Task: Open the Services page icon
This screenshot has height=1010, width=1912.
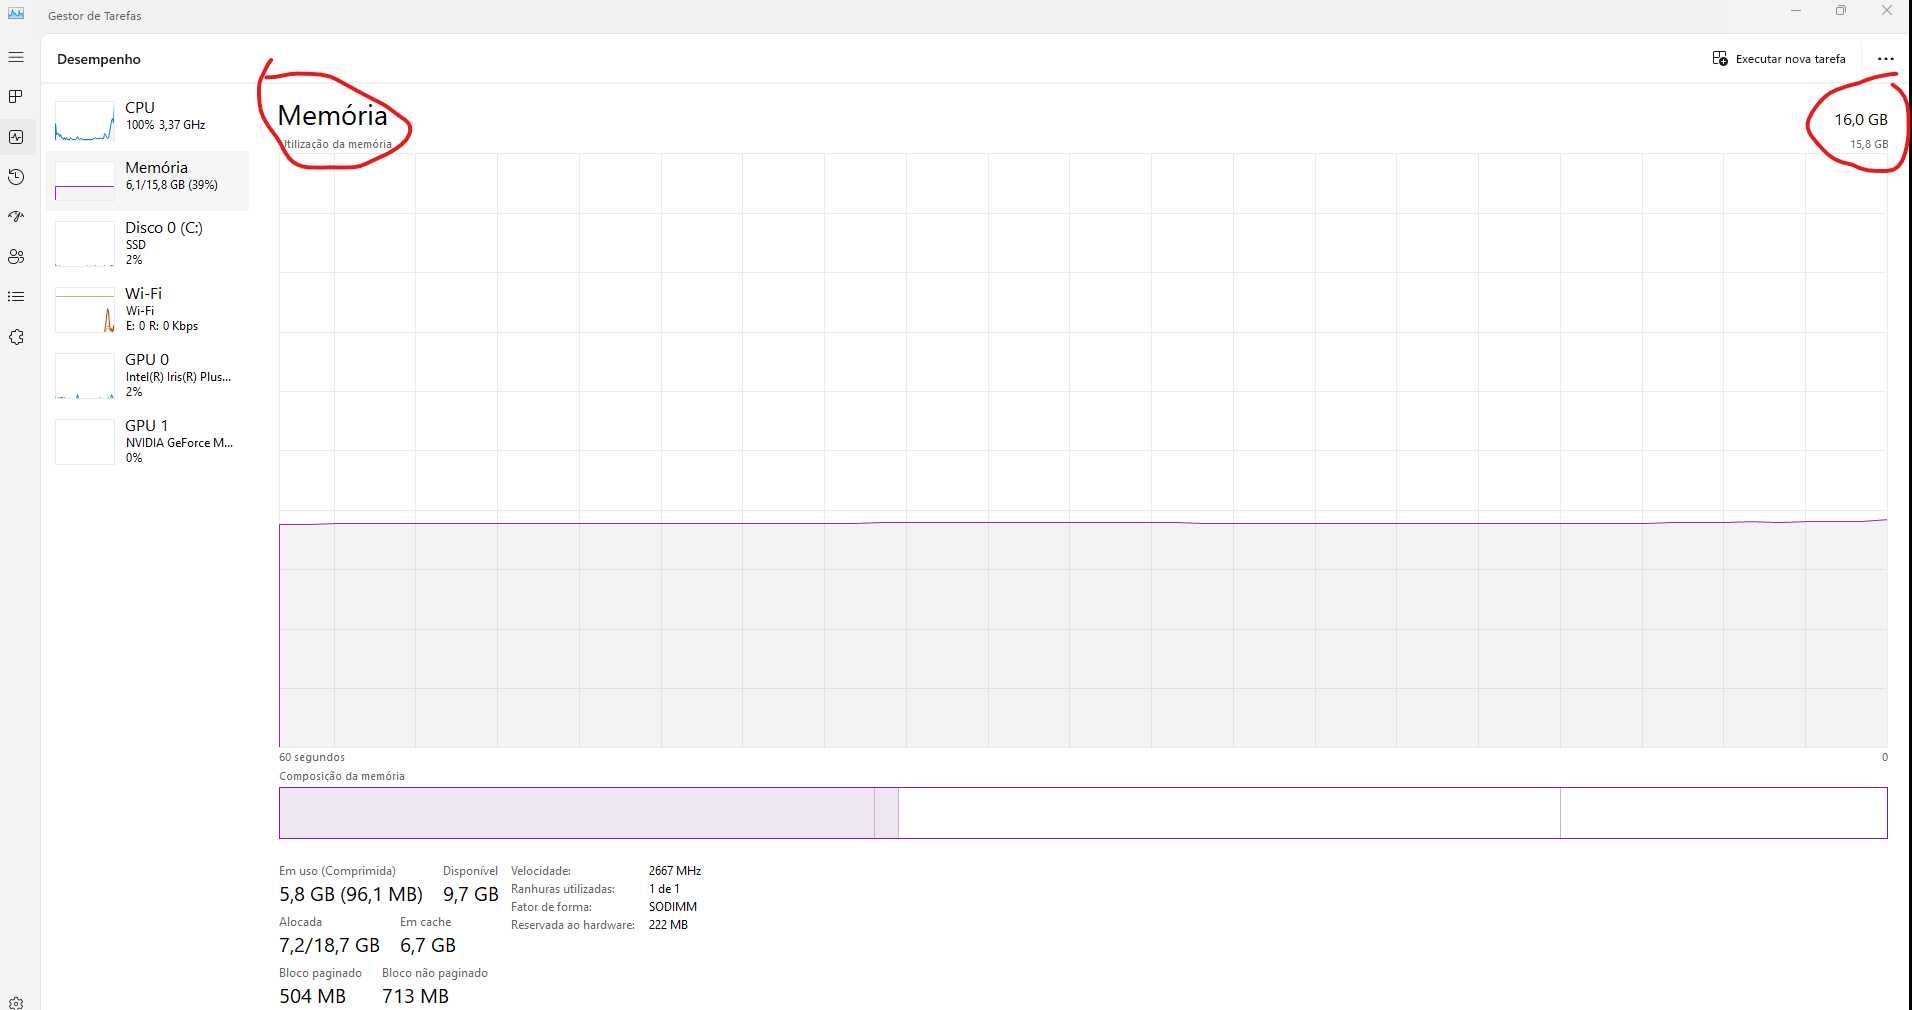Action: pos(16,337)
